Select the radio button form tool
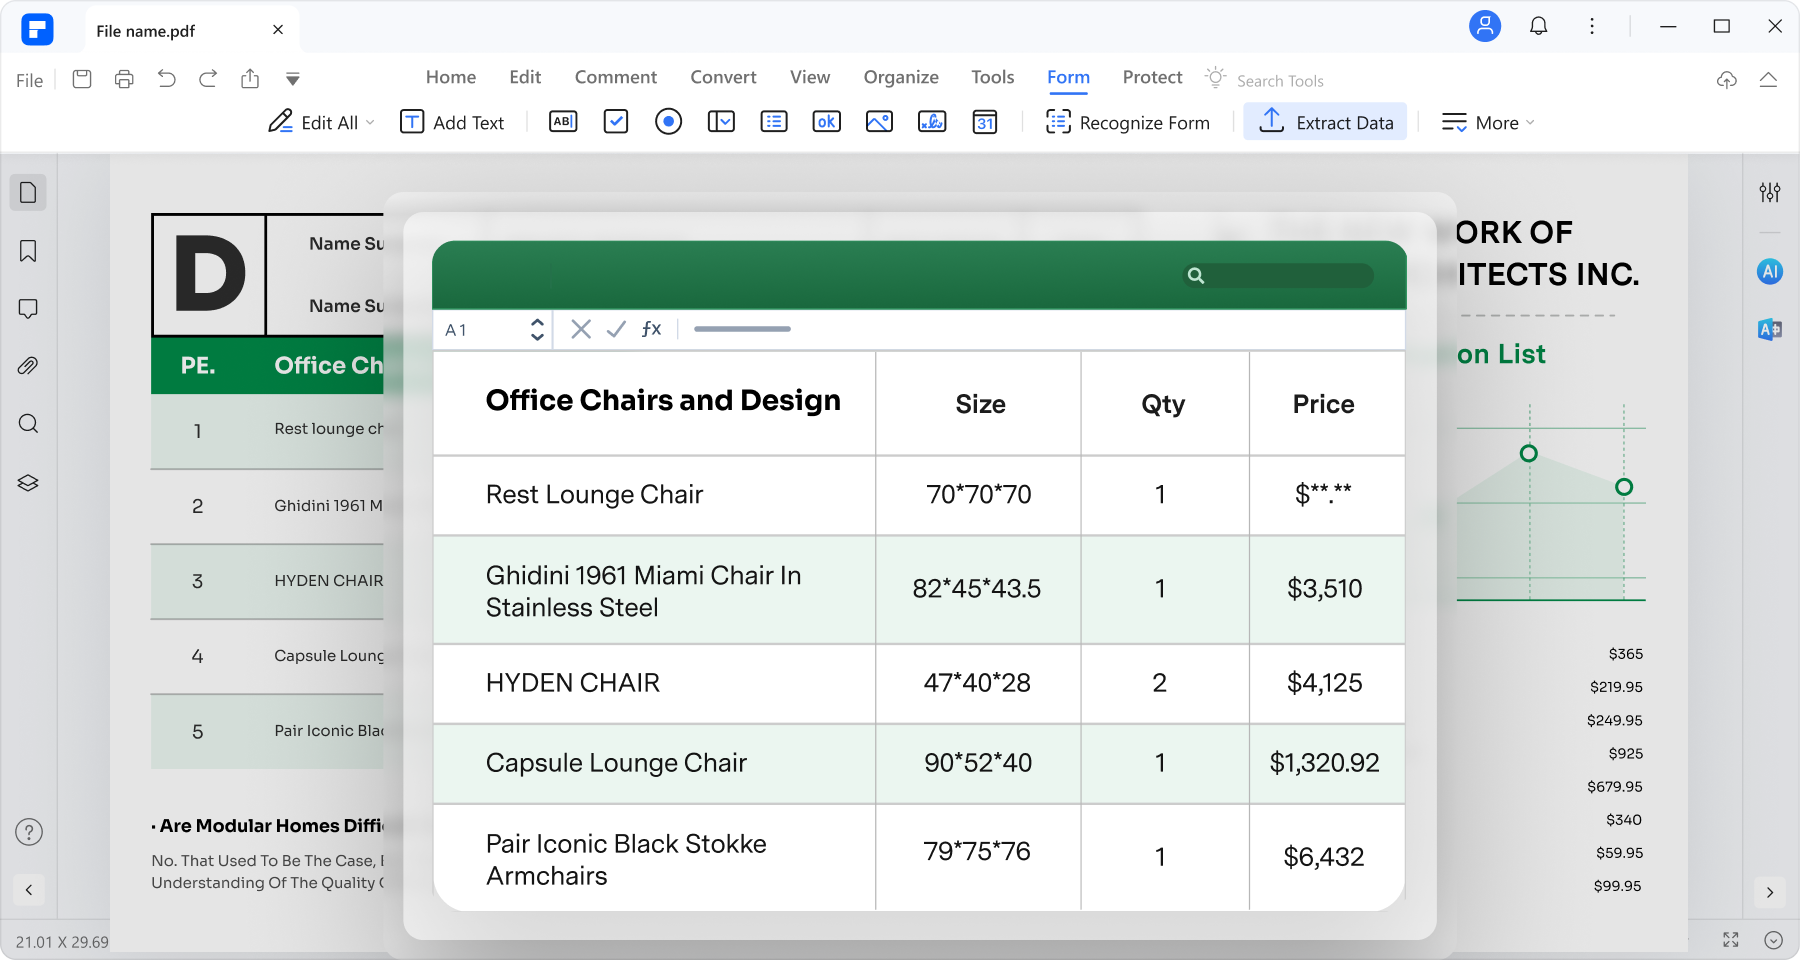This screenshot has width=1800, height=960. tap(668, 121)
